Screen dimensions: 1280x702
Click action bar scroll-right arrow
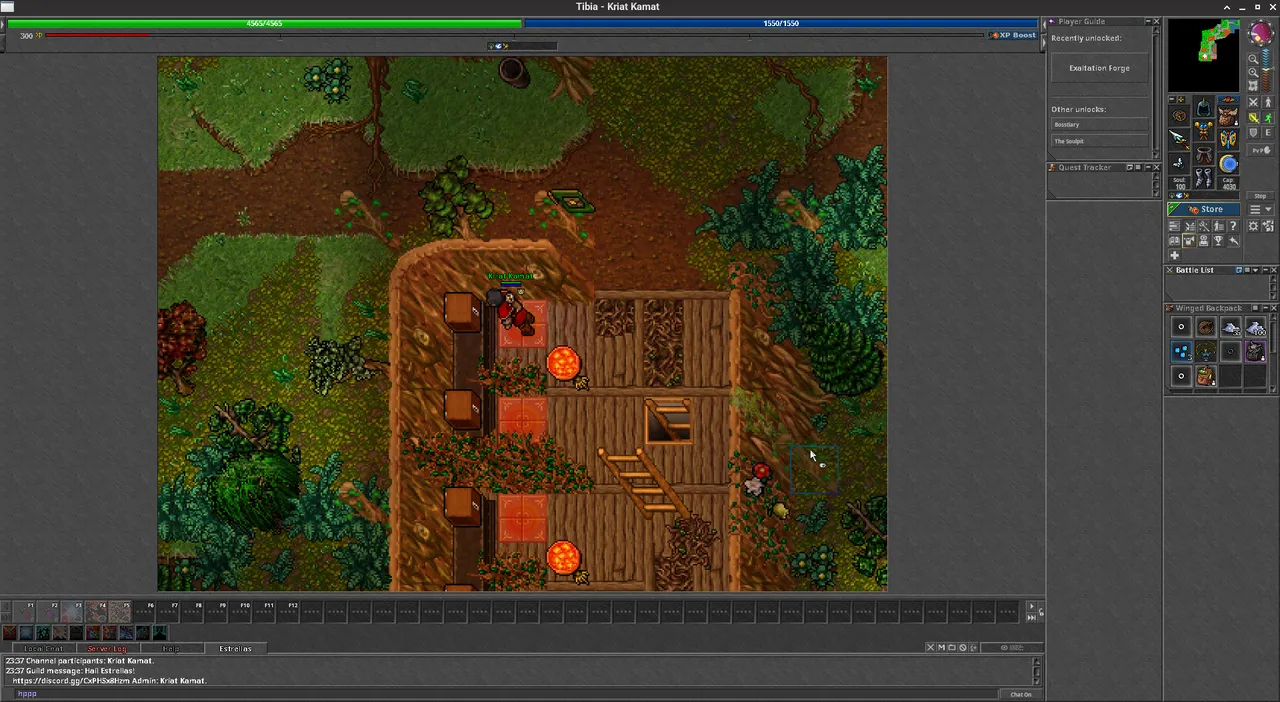pyautogui.click(x=1032, y=606)
